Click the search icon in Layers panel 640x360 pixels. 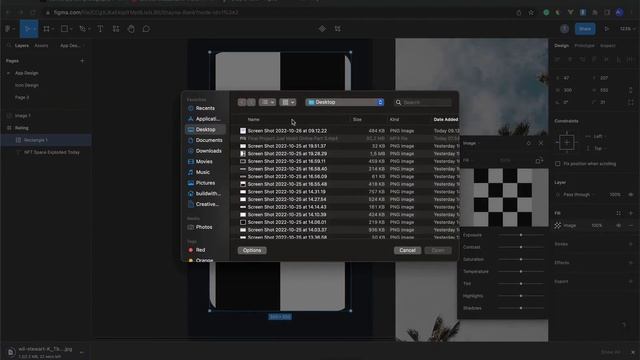(8, 46)
